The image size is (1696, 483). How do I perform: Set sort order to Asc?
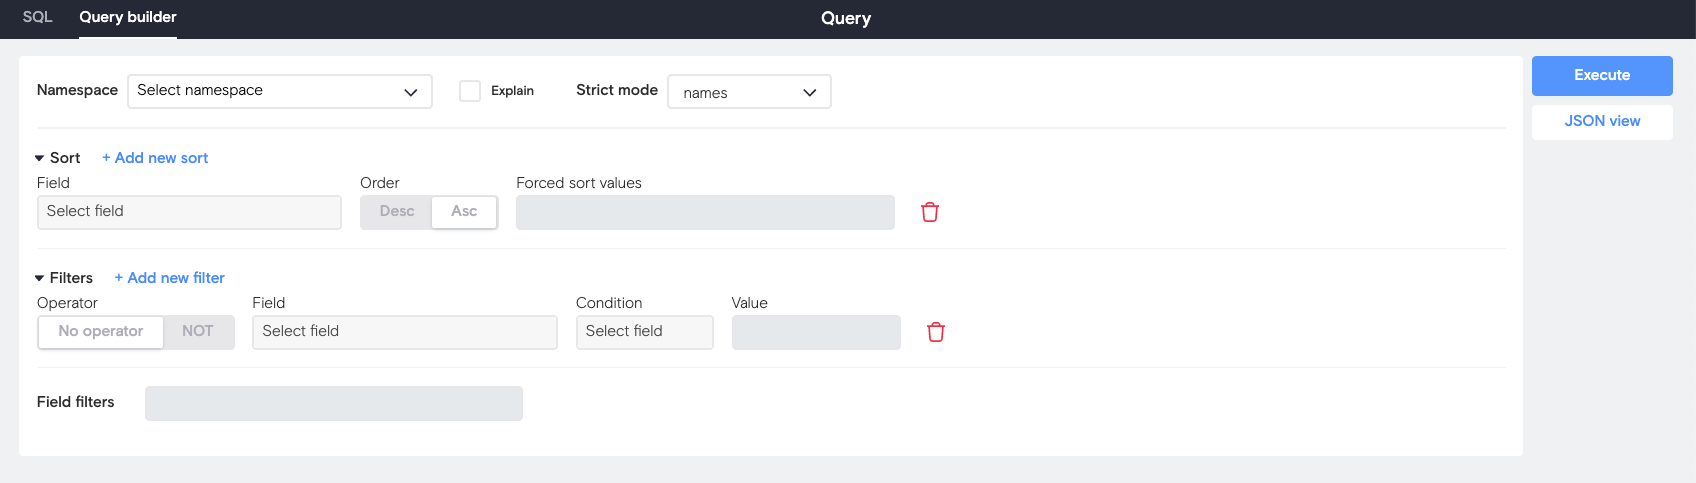coord(464,212)
